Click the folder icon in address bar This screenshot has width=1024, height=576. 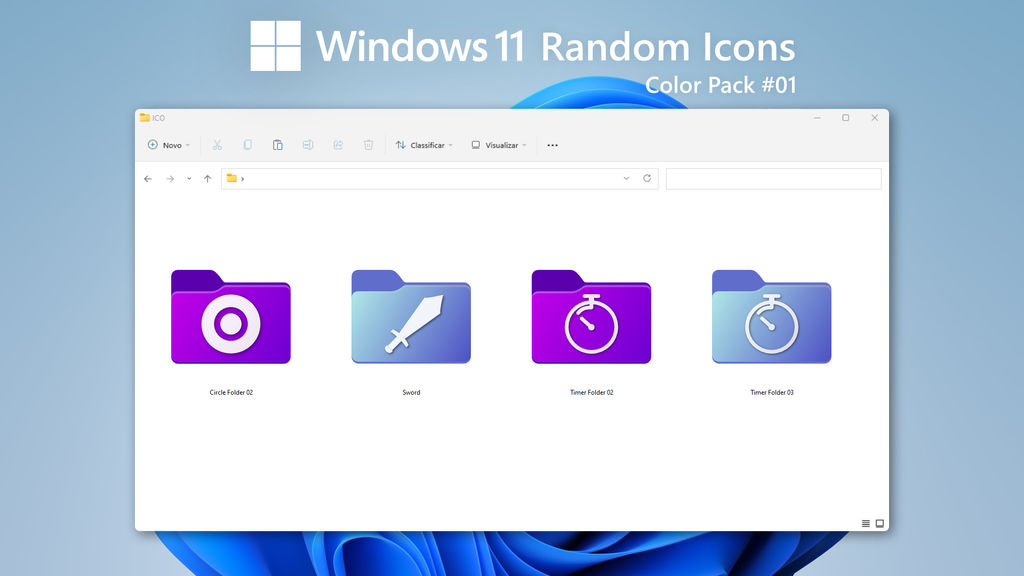[231, 178]
